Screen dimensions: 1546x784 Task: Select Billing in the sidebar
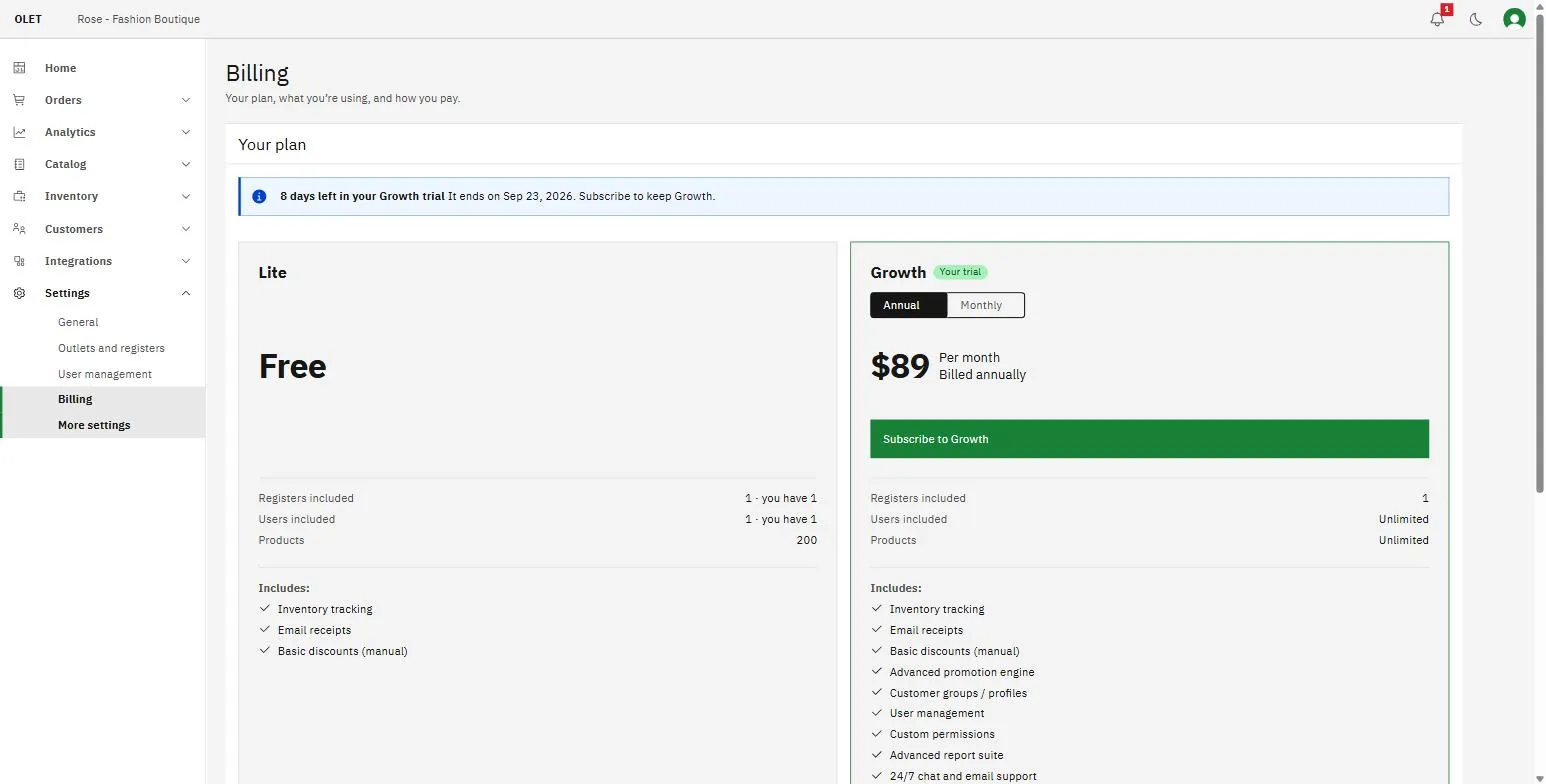(x=102, y=399)
